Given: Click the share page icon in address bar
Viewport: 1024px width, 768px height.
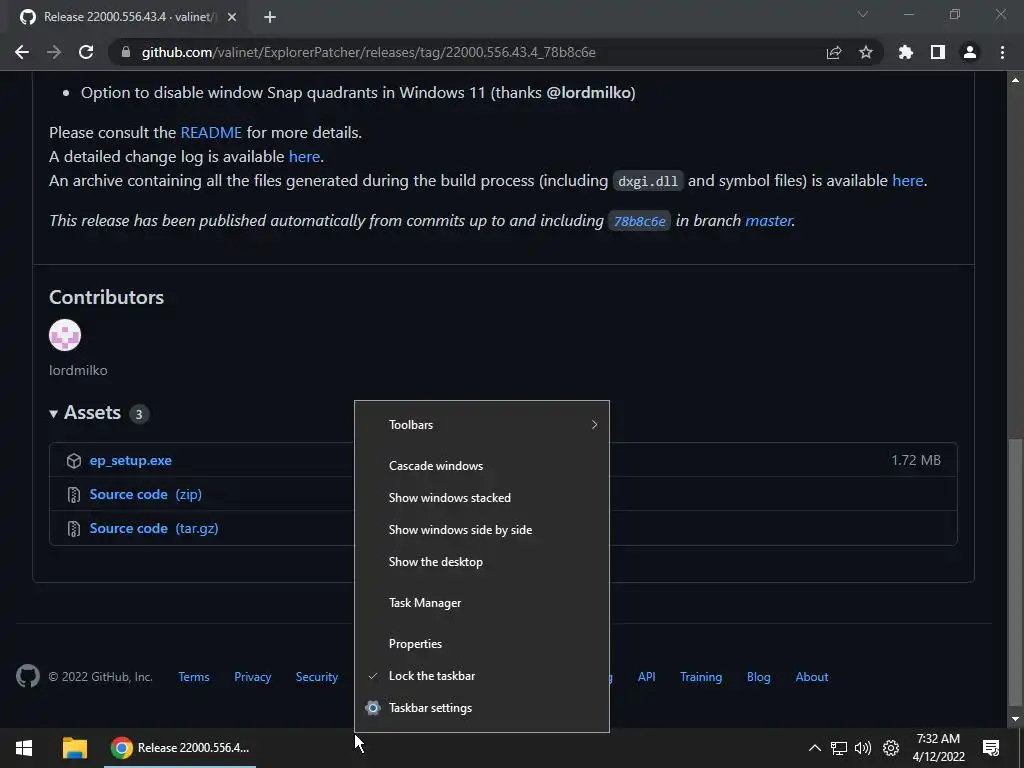Looking at the screenshot, I should (x=834, y=52).
